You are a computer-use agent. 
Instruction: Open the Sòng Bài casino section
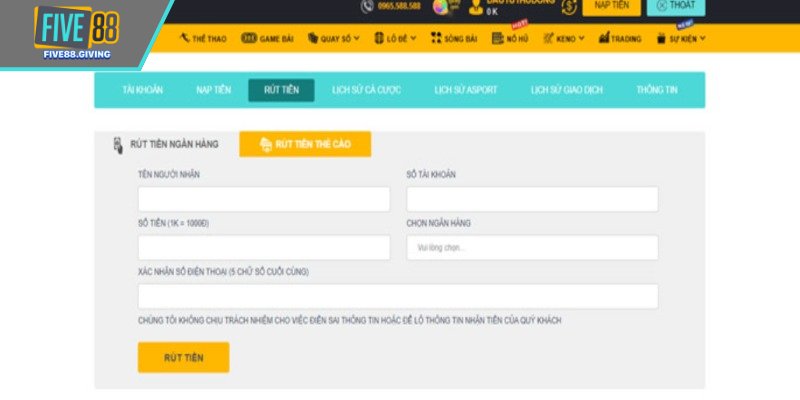pos(453,39)
